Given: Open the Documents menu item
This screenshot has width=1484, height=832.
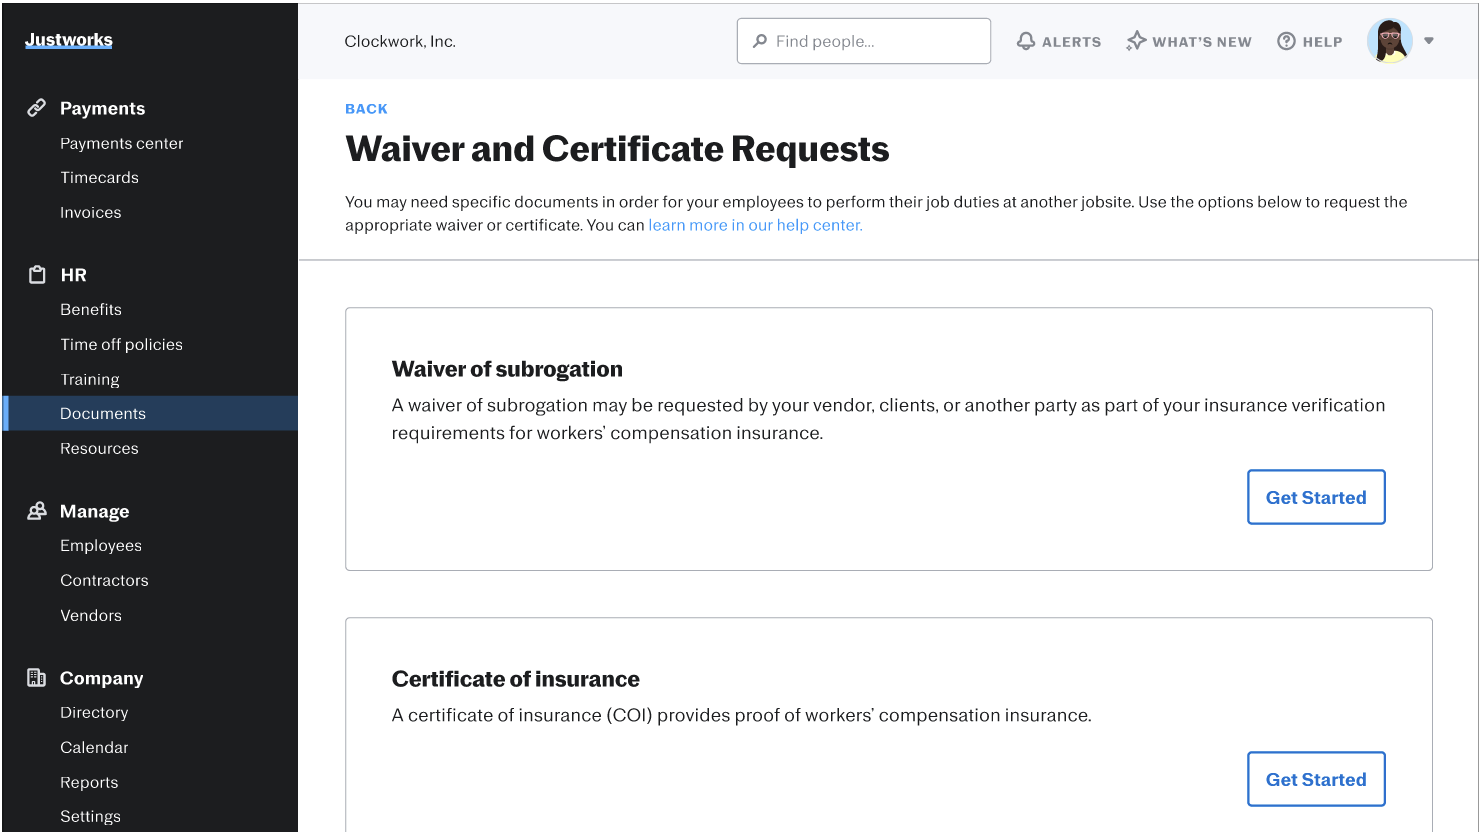Looking at the screenshot, I should point(103,414).
